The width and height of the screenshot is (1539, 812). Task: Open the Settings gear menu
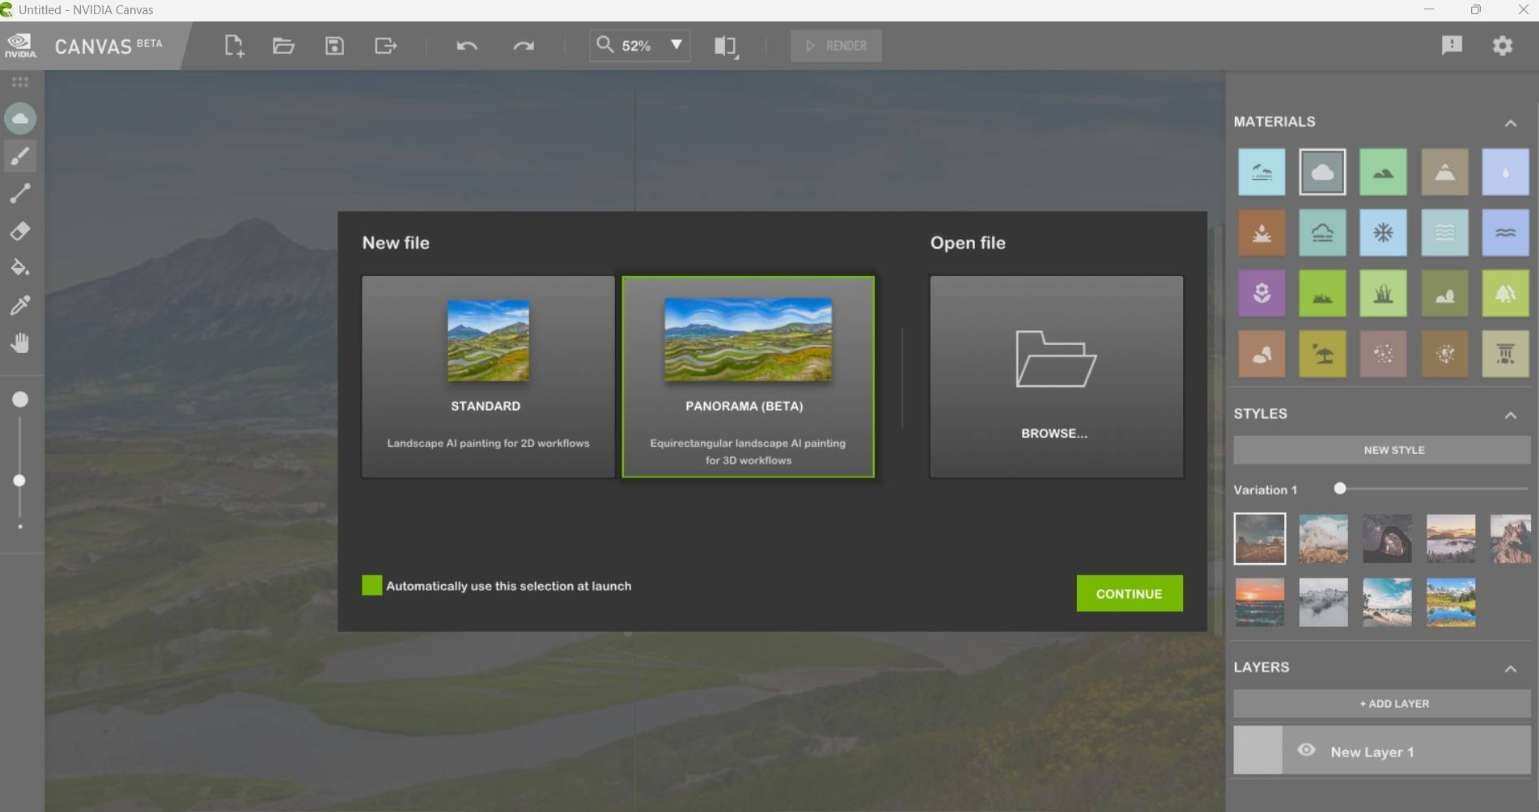(x=1502, y=45)
